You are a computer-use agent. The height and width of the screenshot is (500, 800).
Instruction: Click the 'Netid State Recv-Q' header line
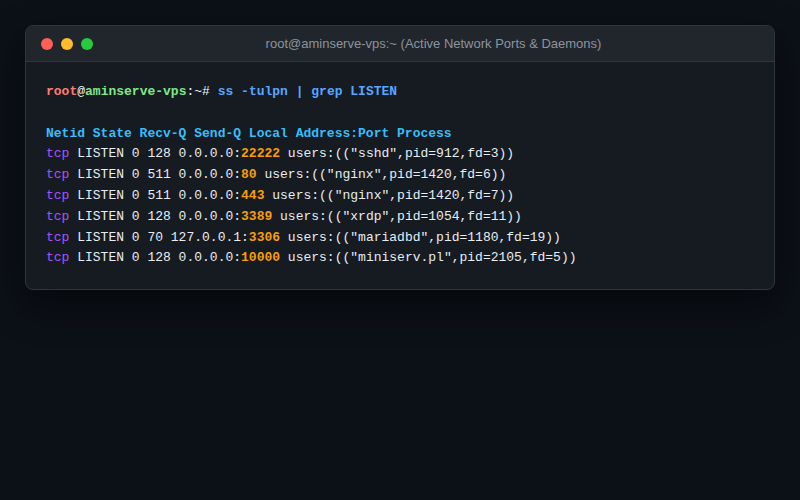(x=248, y=133)
